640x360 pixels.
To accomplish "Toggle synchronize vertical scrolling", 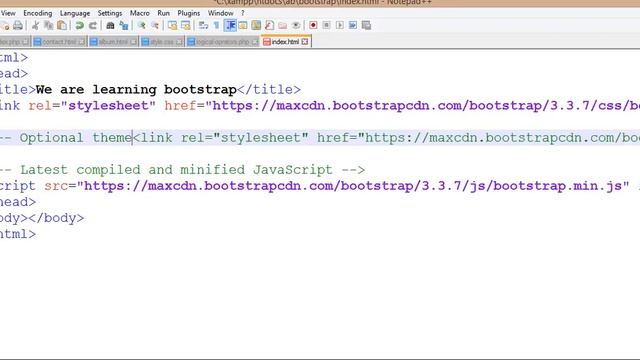I will pyautogui.click(x=173, y=25).
